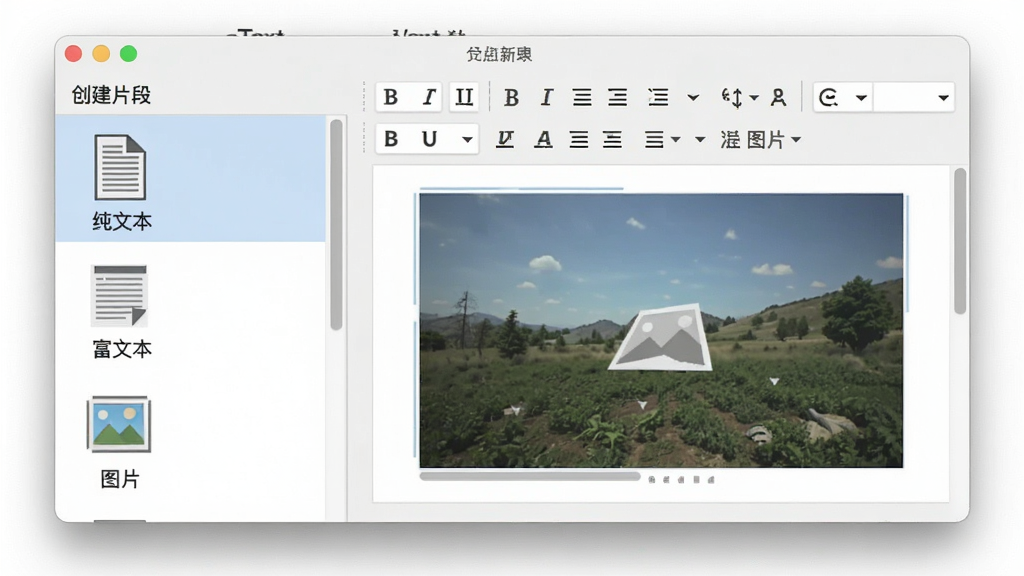Click the unboxed Bold icon in upper toolbar
1024x576 pixels.
tap(511, 98)
